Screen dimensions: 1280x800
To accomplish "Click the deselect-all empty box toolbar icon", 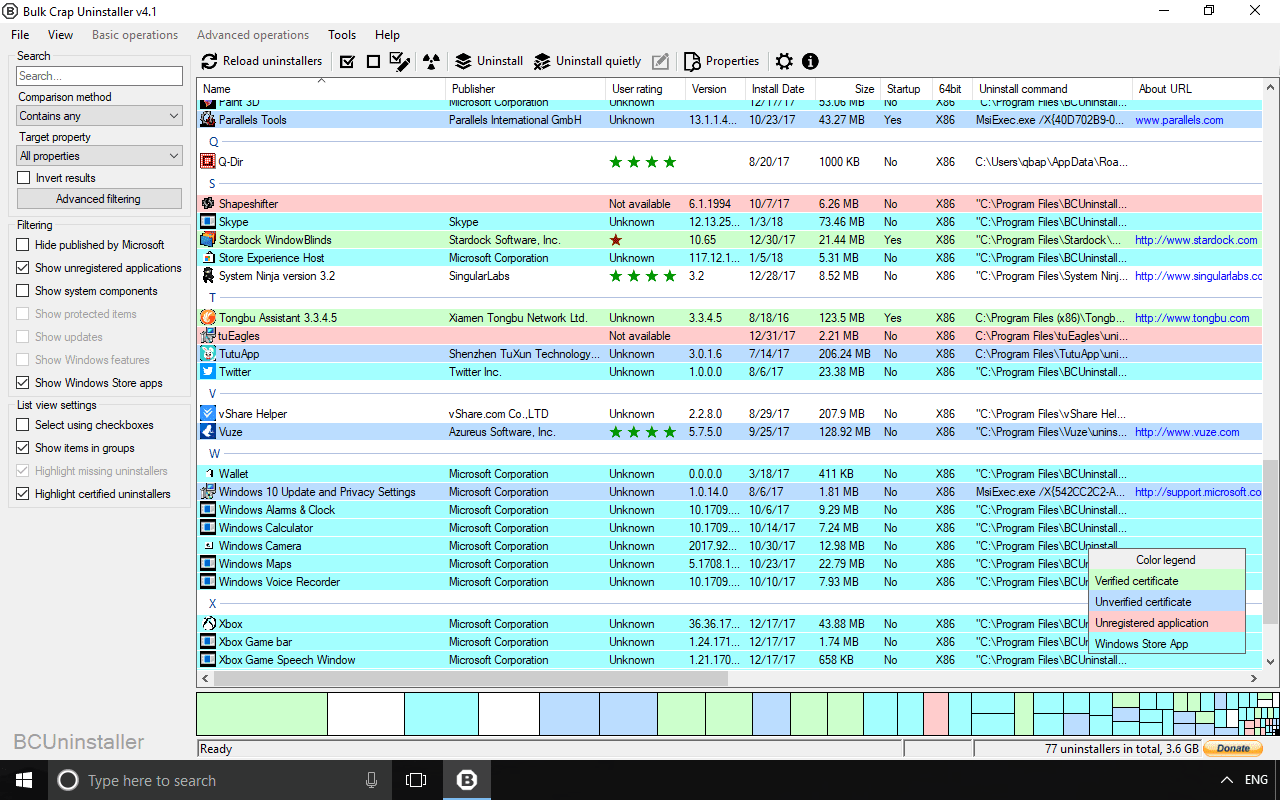I will 373,61.
